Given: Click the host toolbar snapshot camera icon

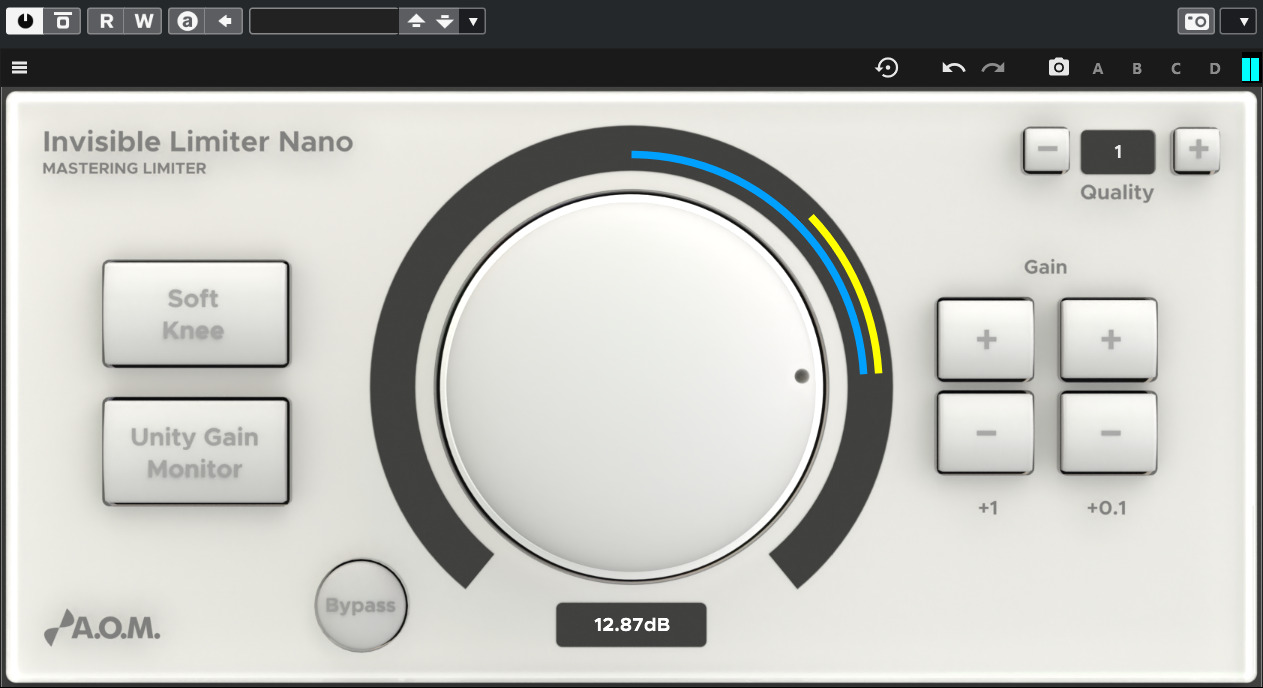Looking at the screenshot, I should (x=1196, y=21).
